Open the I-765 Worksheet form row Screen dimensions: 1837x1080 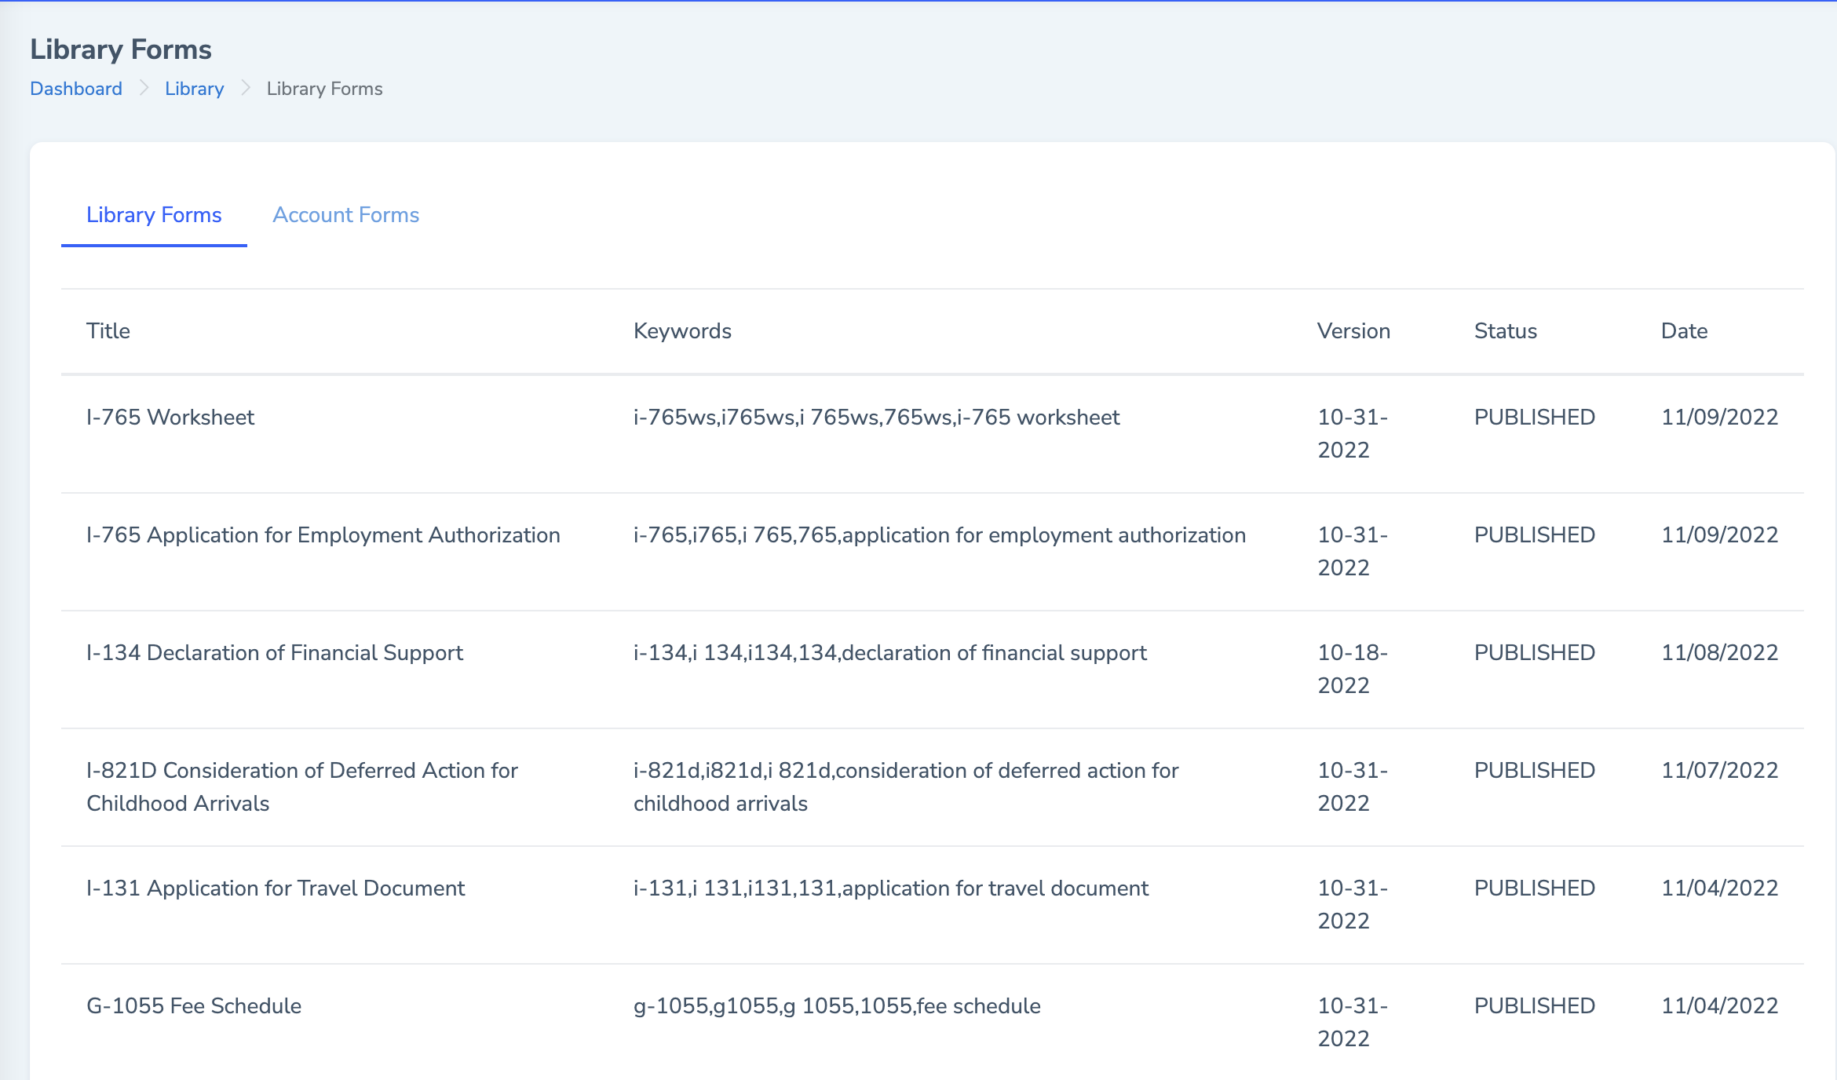coord(170,417)
